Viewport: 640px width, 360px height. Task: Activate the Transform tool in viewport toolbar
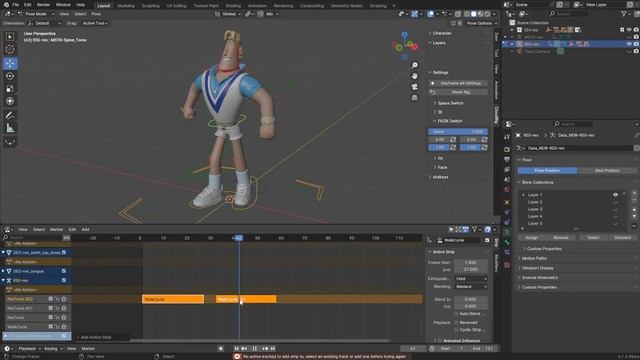point(10,101)
